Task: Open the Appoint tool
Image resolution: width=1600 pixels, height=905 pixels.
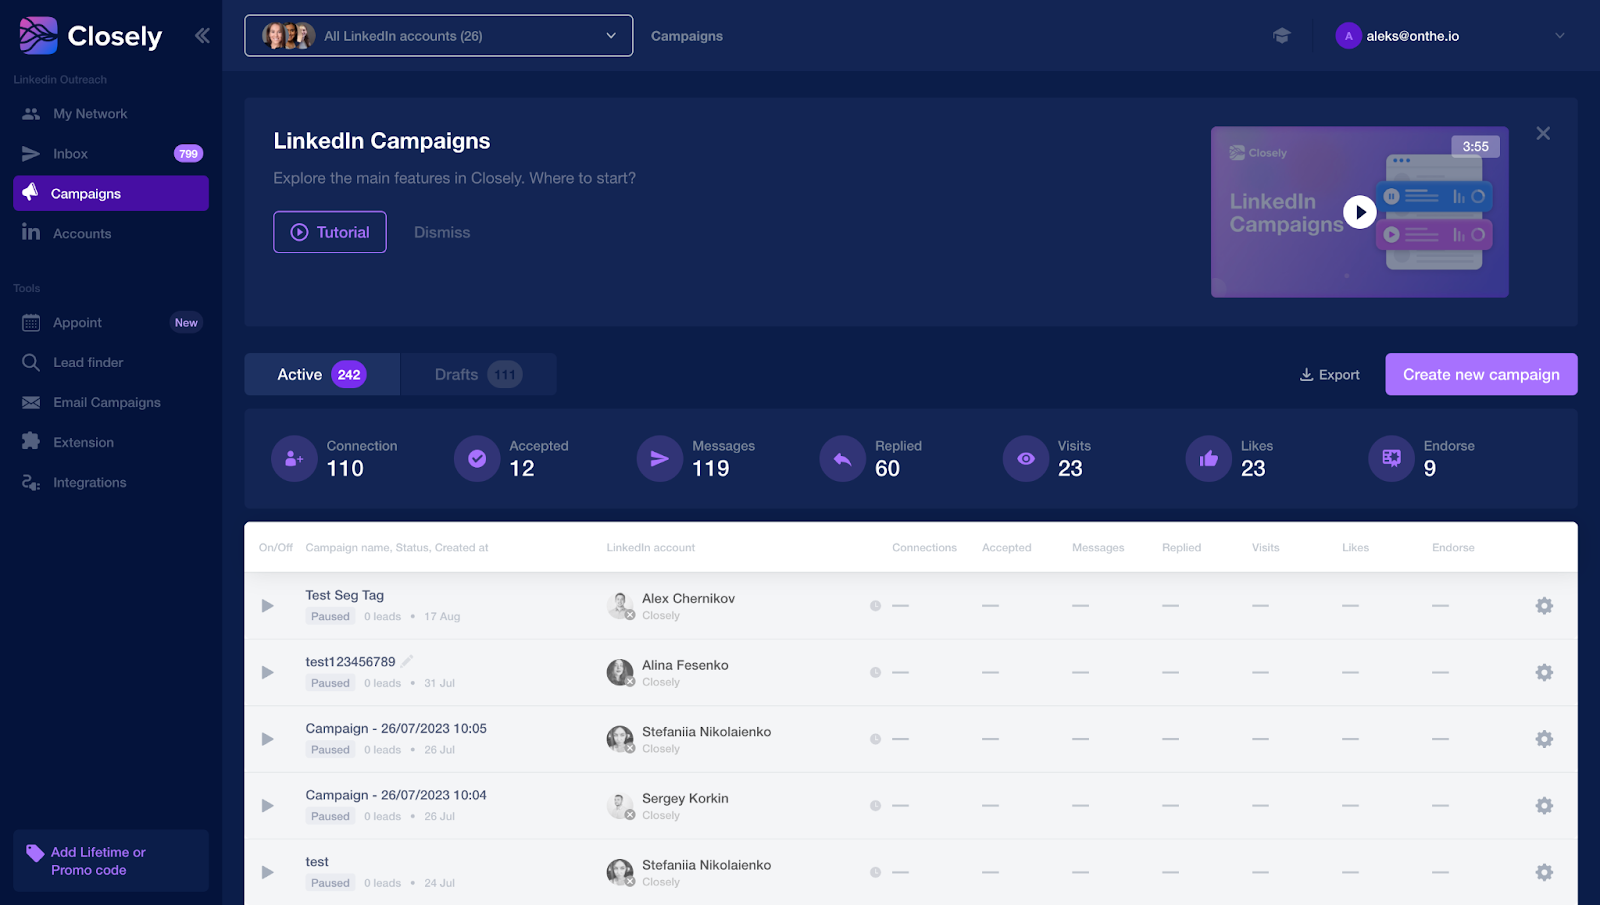Action: tap(111, 323)
